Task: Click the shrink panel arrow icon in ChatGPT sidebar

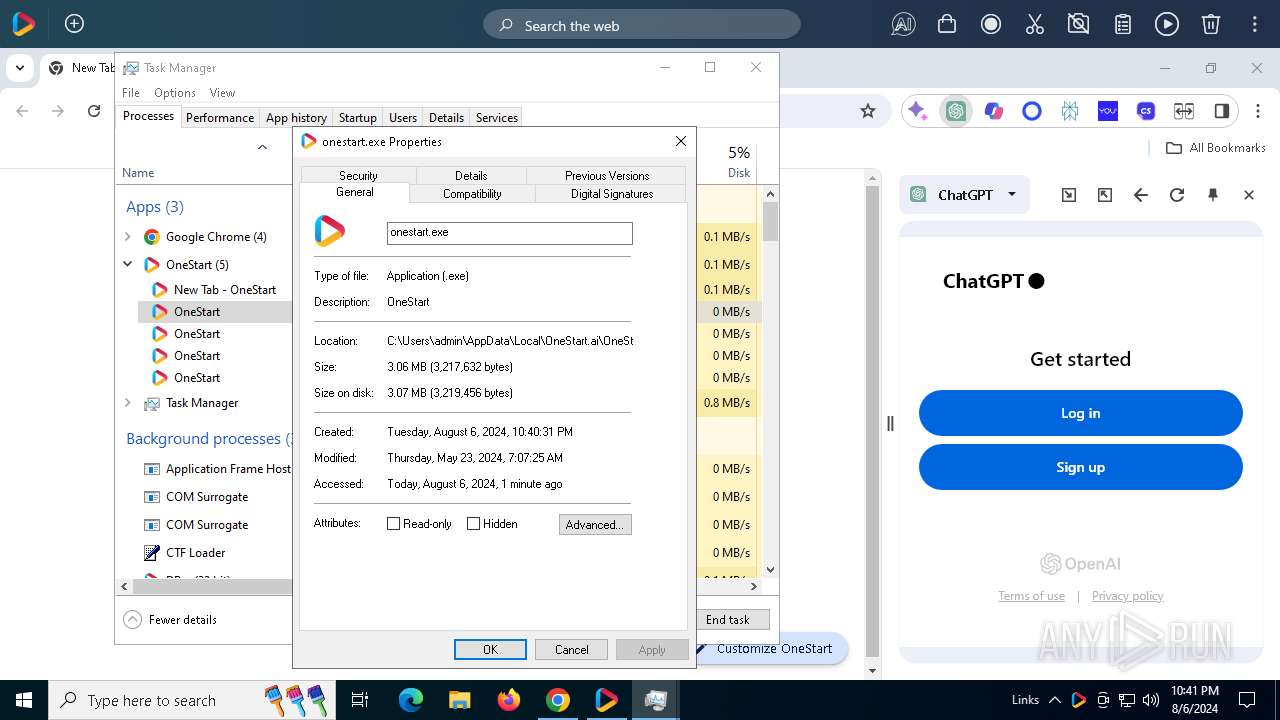Action: 1069,195
